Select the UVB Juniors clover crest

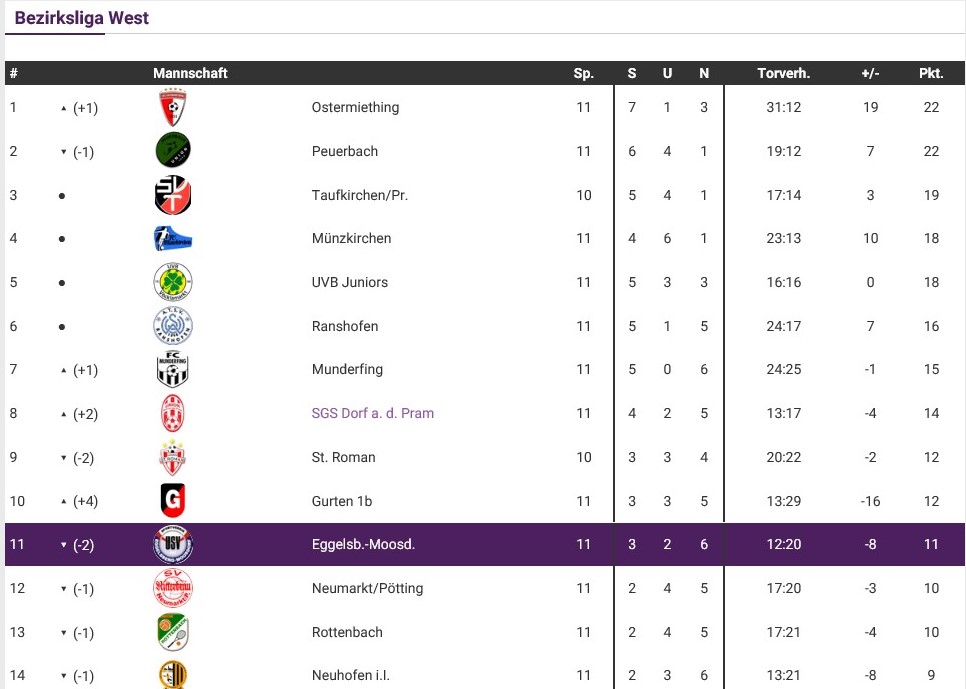point(173,283)
